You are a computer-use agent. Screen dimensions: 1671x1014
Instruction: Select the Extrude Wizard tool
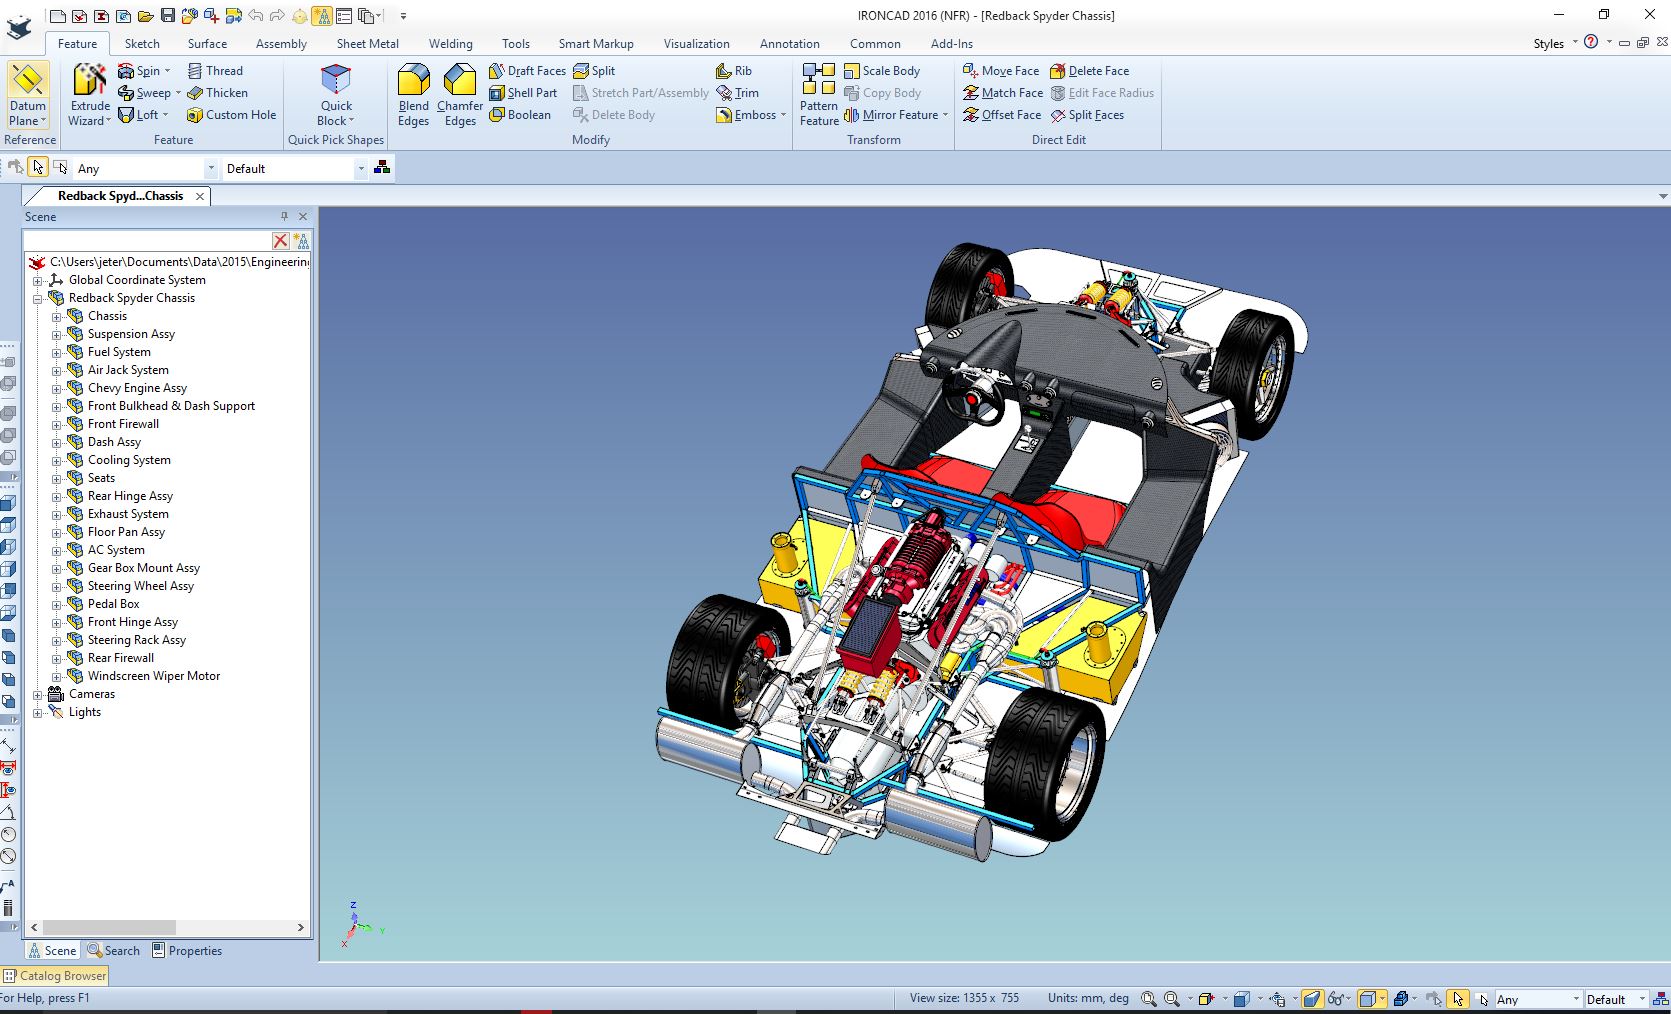89,95
